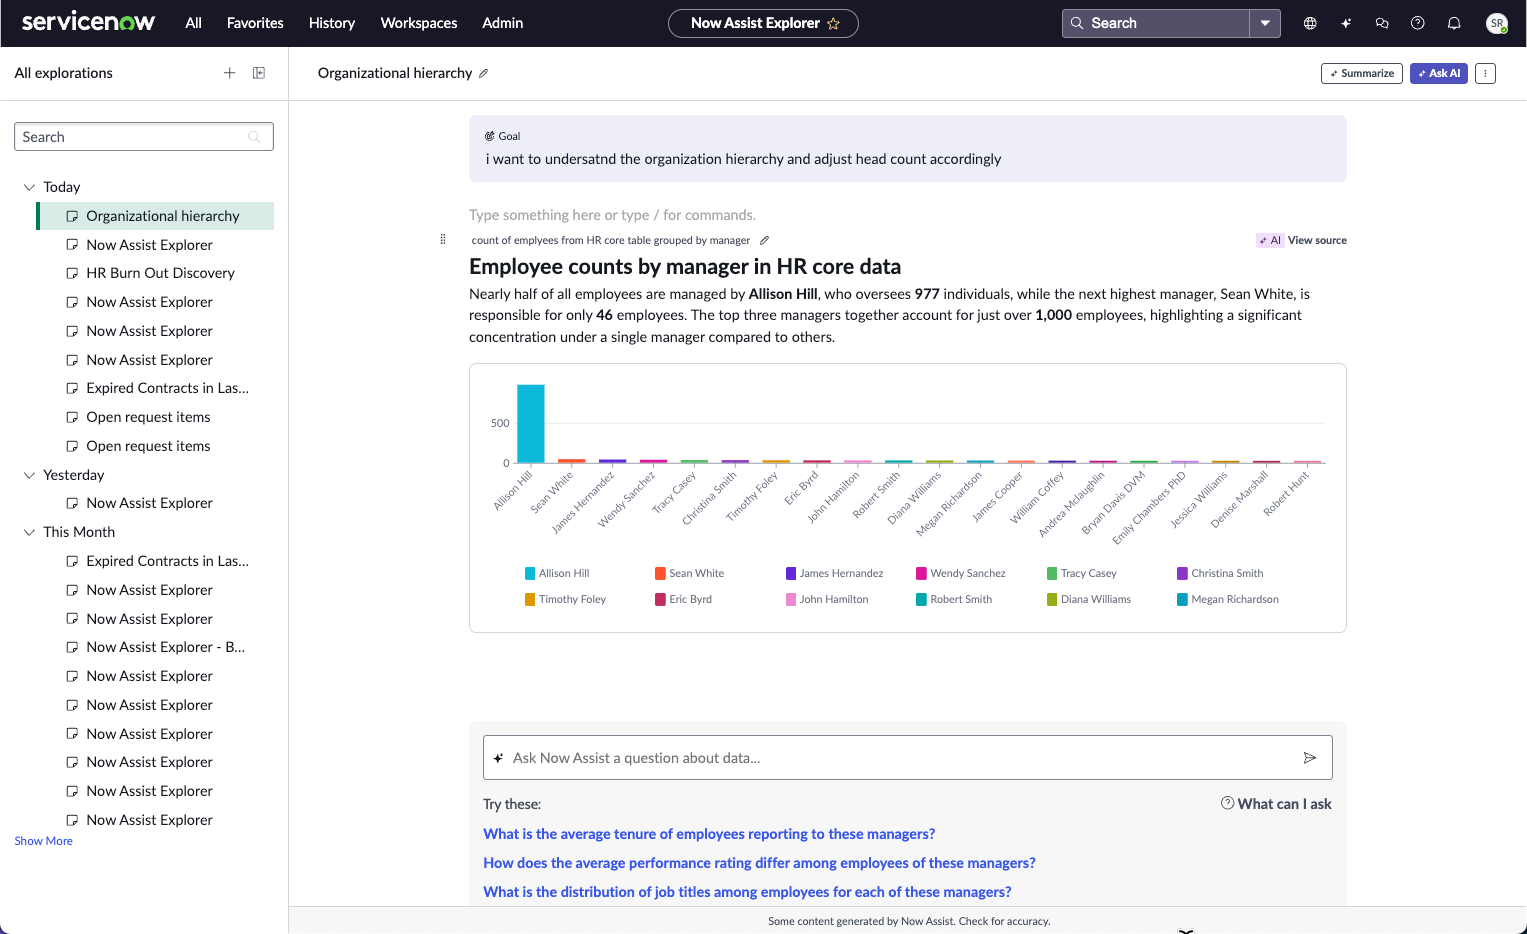The height and width of the screenshot is (934, 1527).
Task: Click the Goal target icon
Action: (490, 136)
